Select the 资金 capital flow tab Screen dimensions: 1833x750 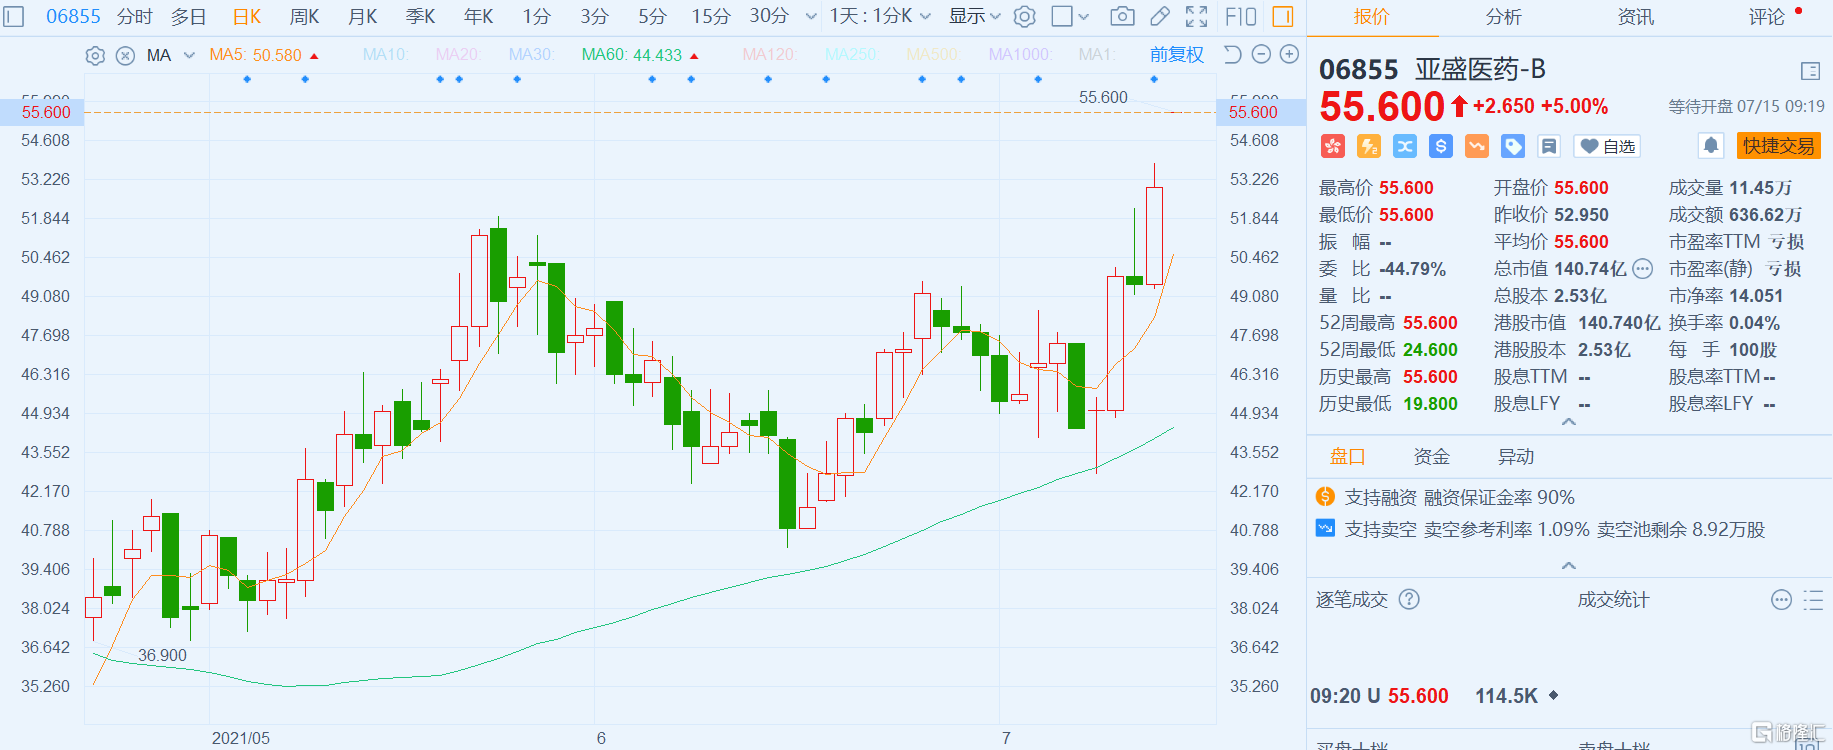click(x=1431, y=457)
